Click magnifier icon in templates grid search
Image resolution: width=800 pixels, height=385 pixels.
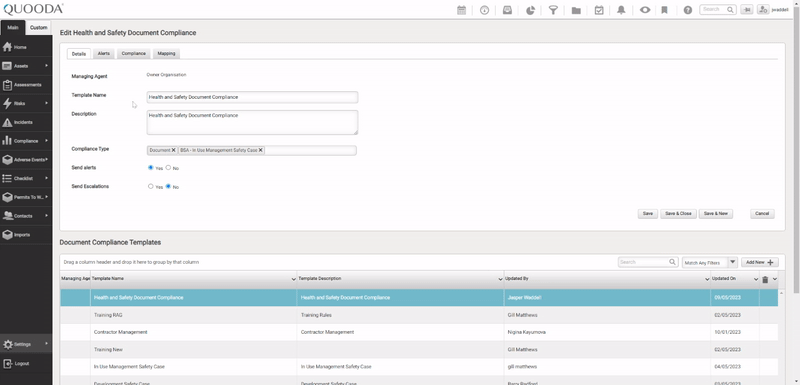[x=672, y=262]
